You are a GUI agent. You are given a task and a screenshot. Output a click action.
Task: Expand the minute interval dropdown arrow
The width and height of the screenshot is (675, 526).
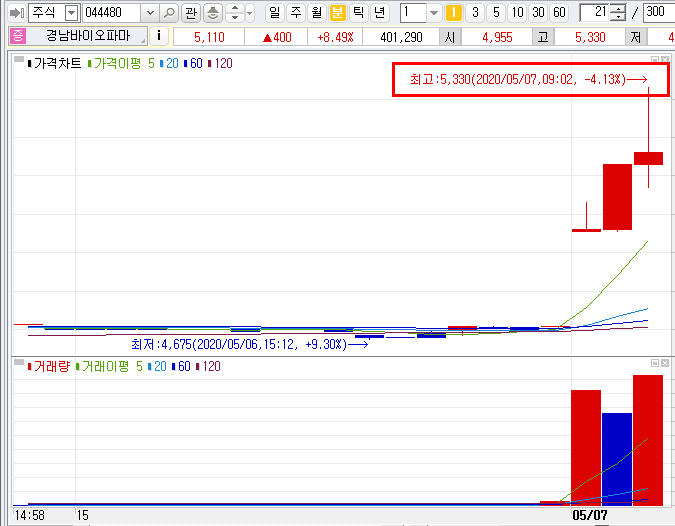click(x=434, y=13)
